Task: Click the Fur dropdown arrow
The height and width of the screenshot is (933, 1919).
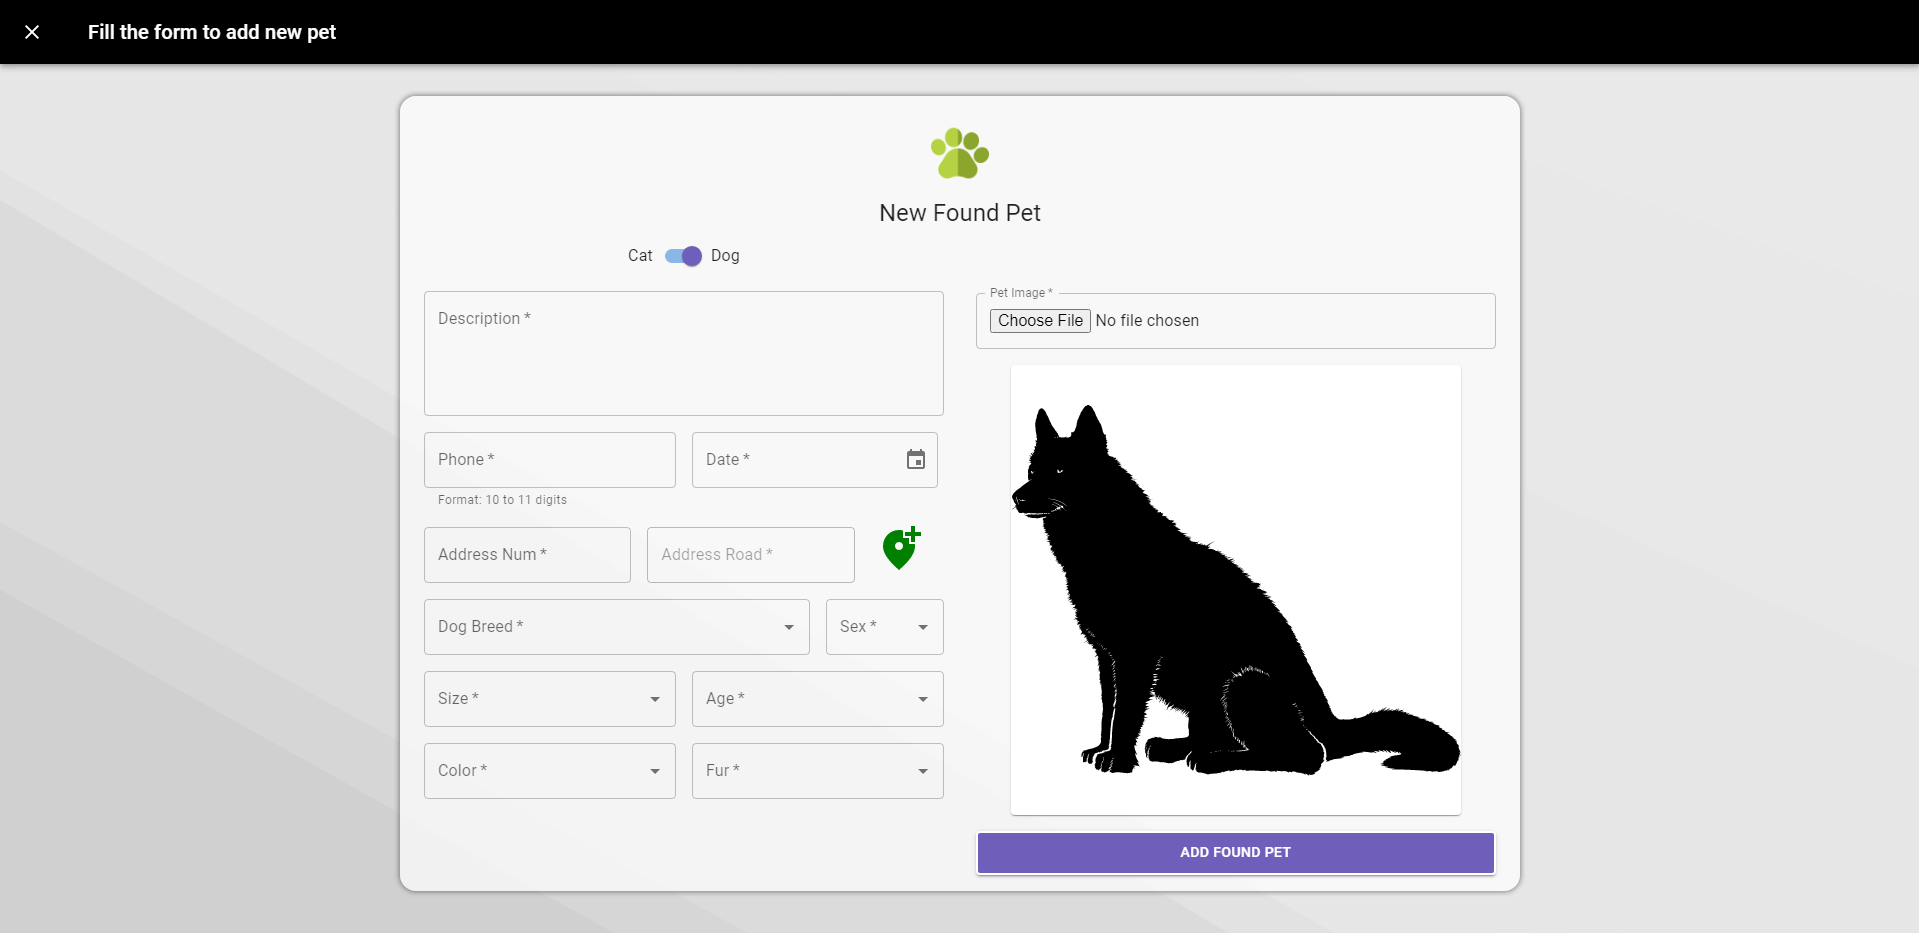Action: 921,771
